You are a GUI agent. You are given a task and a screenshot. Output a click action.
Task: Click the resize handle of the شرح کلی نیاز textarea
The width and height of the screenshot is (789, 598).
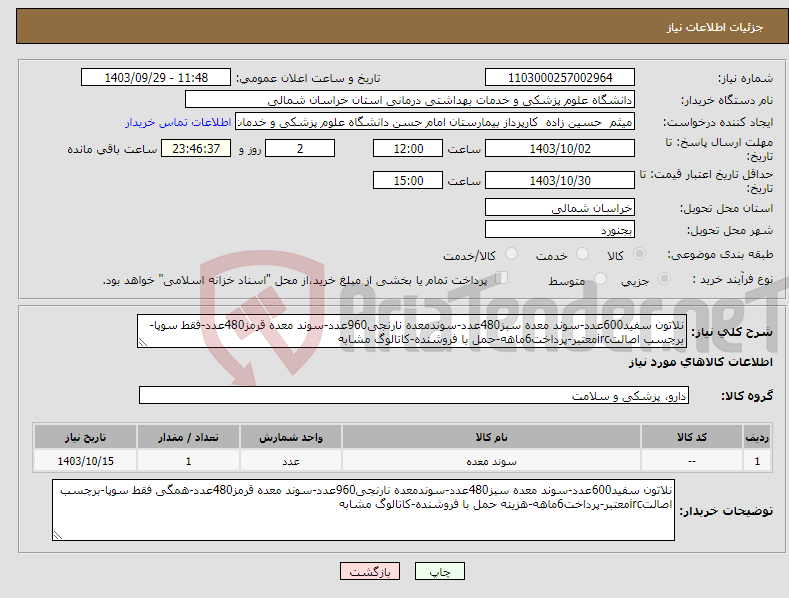[143, 342]
